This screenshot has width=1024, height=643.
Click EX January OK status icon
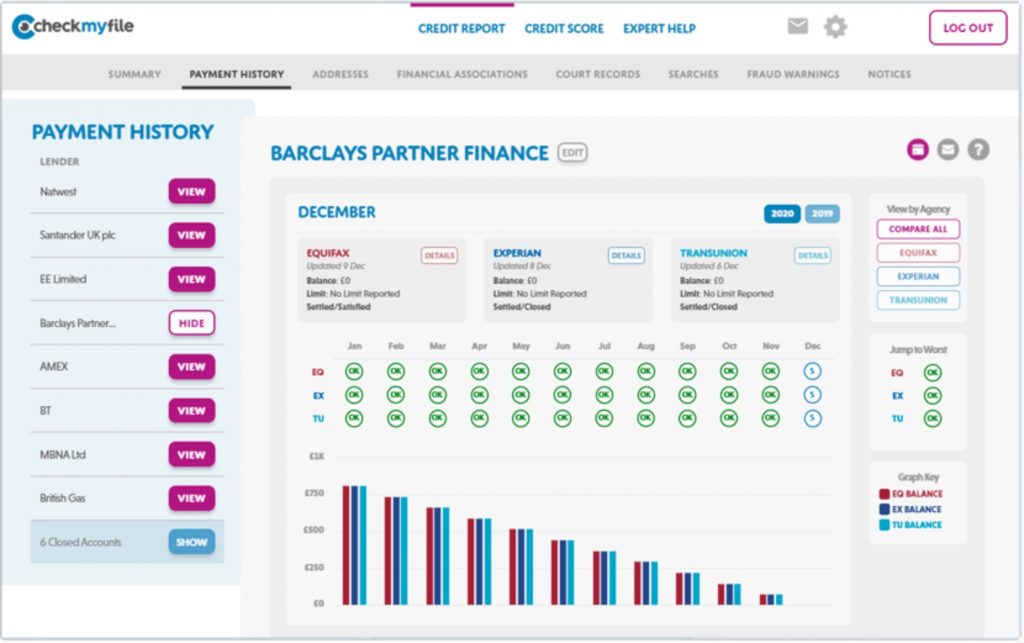354,395
